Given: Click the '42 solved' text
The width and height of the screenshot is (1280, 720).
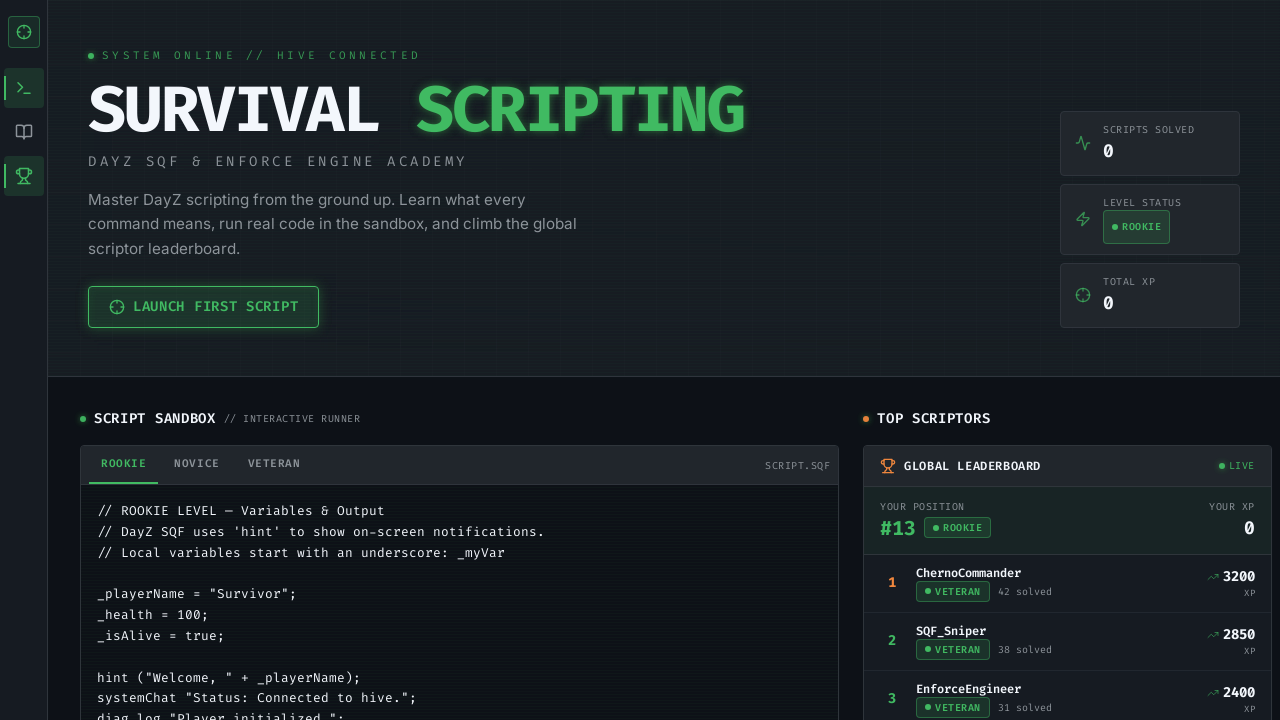Looking at the screenshot, I should (x=1025, y=592).
